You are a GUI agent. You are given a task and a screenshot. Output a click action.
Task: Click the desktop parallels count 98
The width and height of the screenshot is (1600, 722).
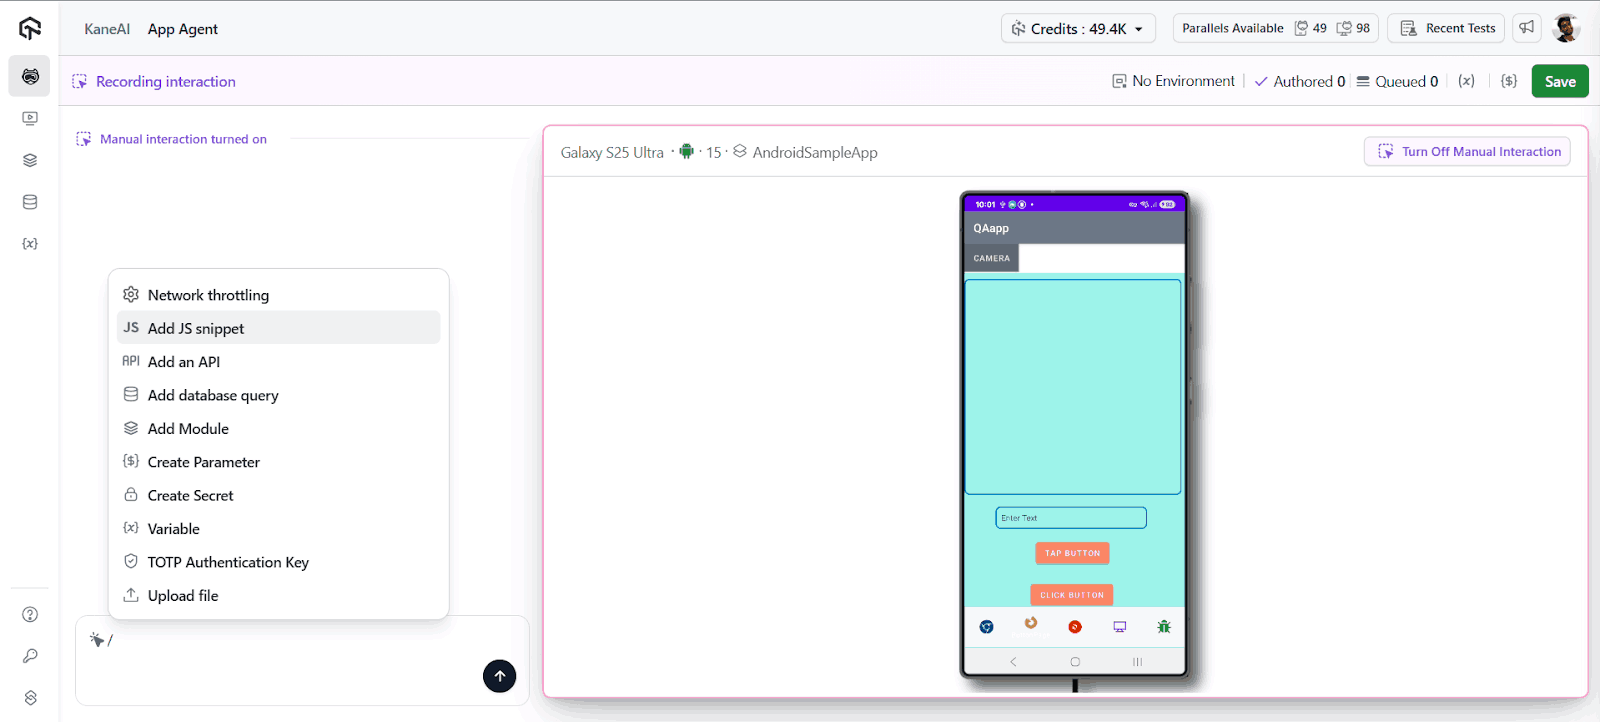point(1354,28)
